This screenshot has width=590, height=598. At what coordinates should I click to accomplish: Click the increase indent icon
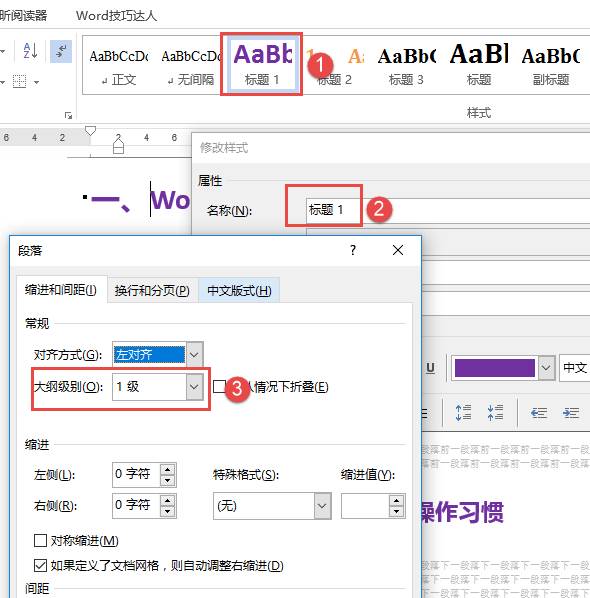571,413
